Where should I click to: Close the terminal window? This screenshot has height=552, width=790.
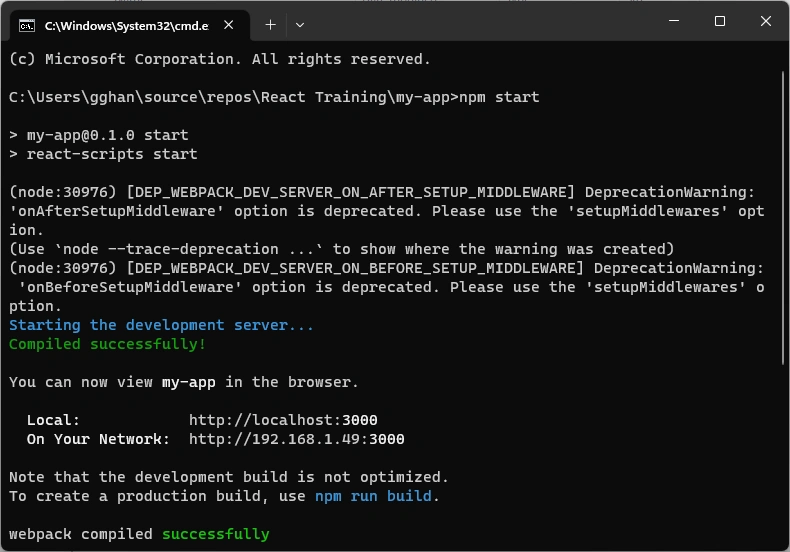click(766, 21)
